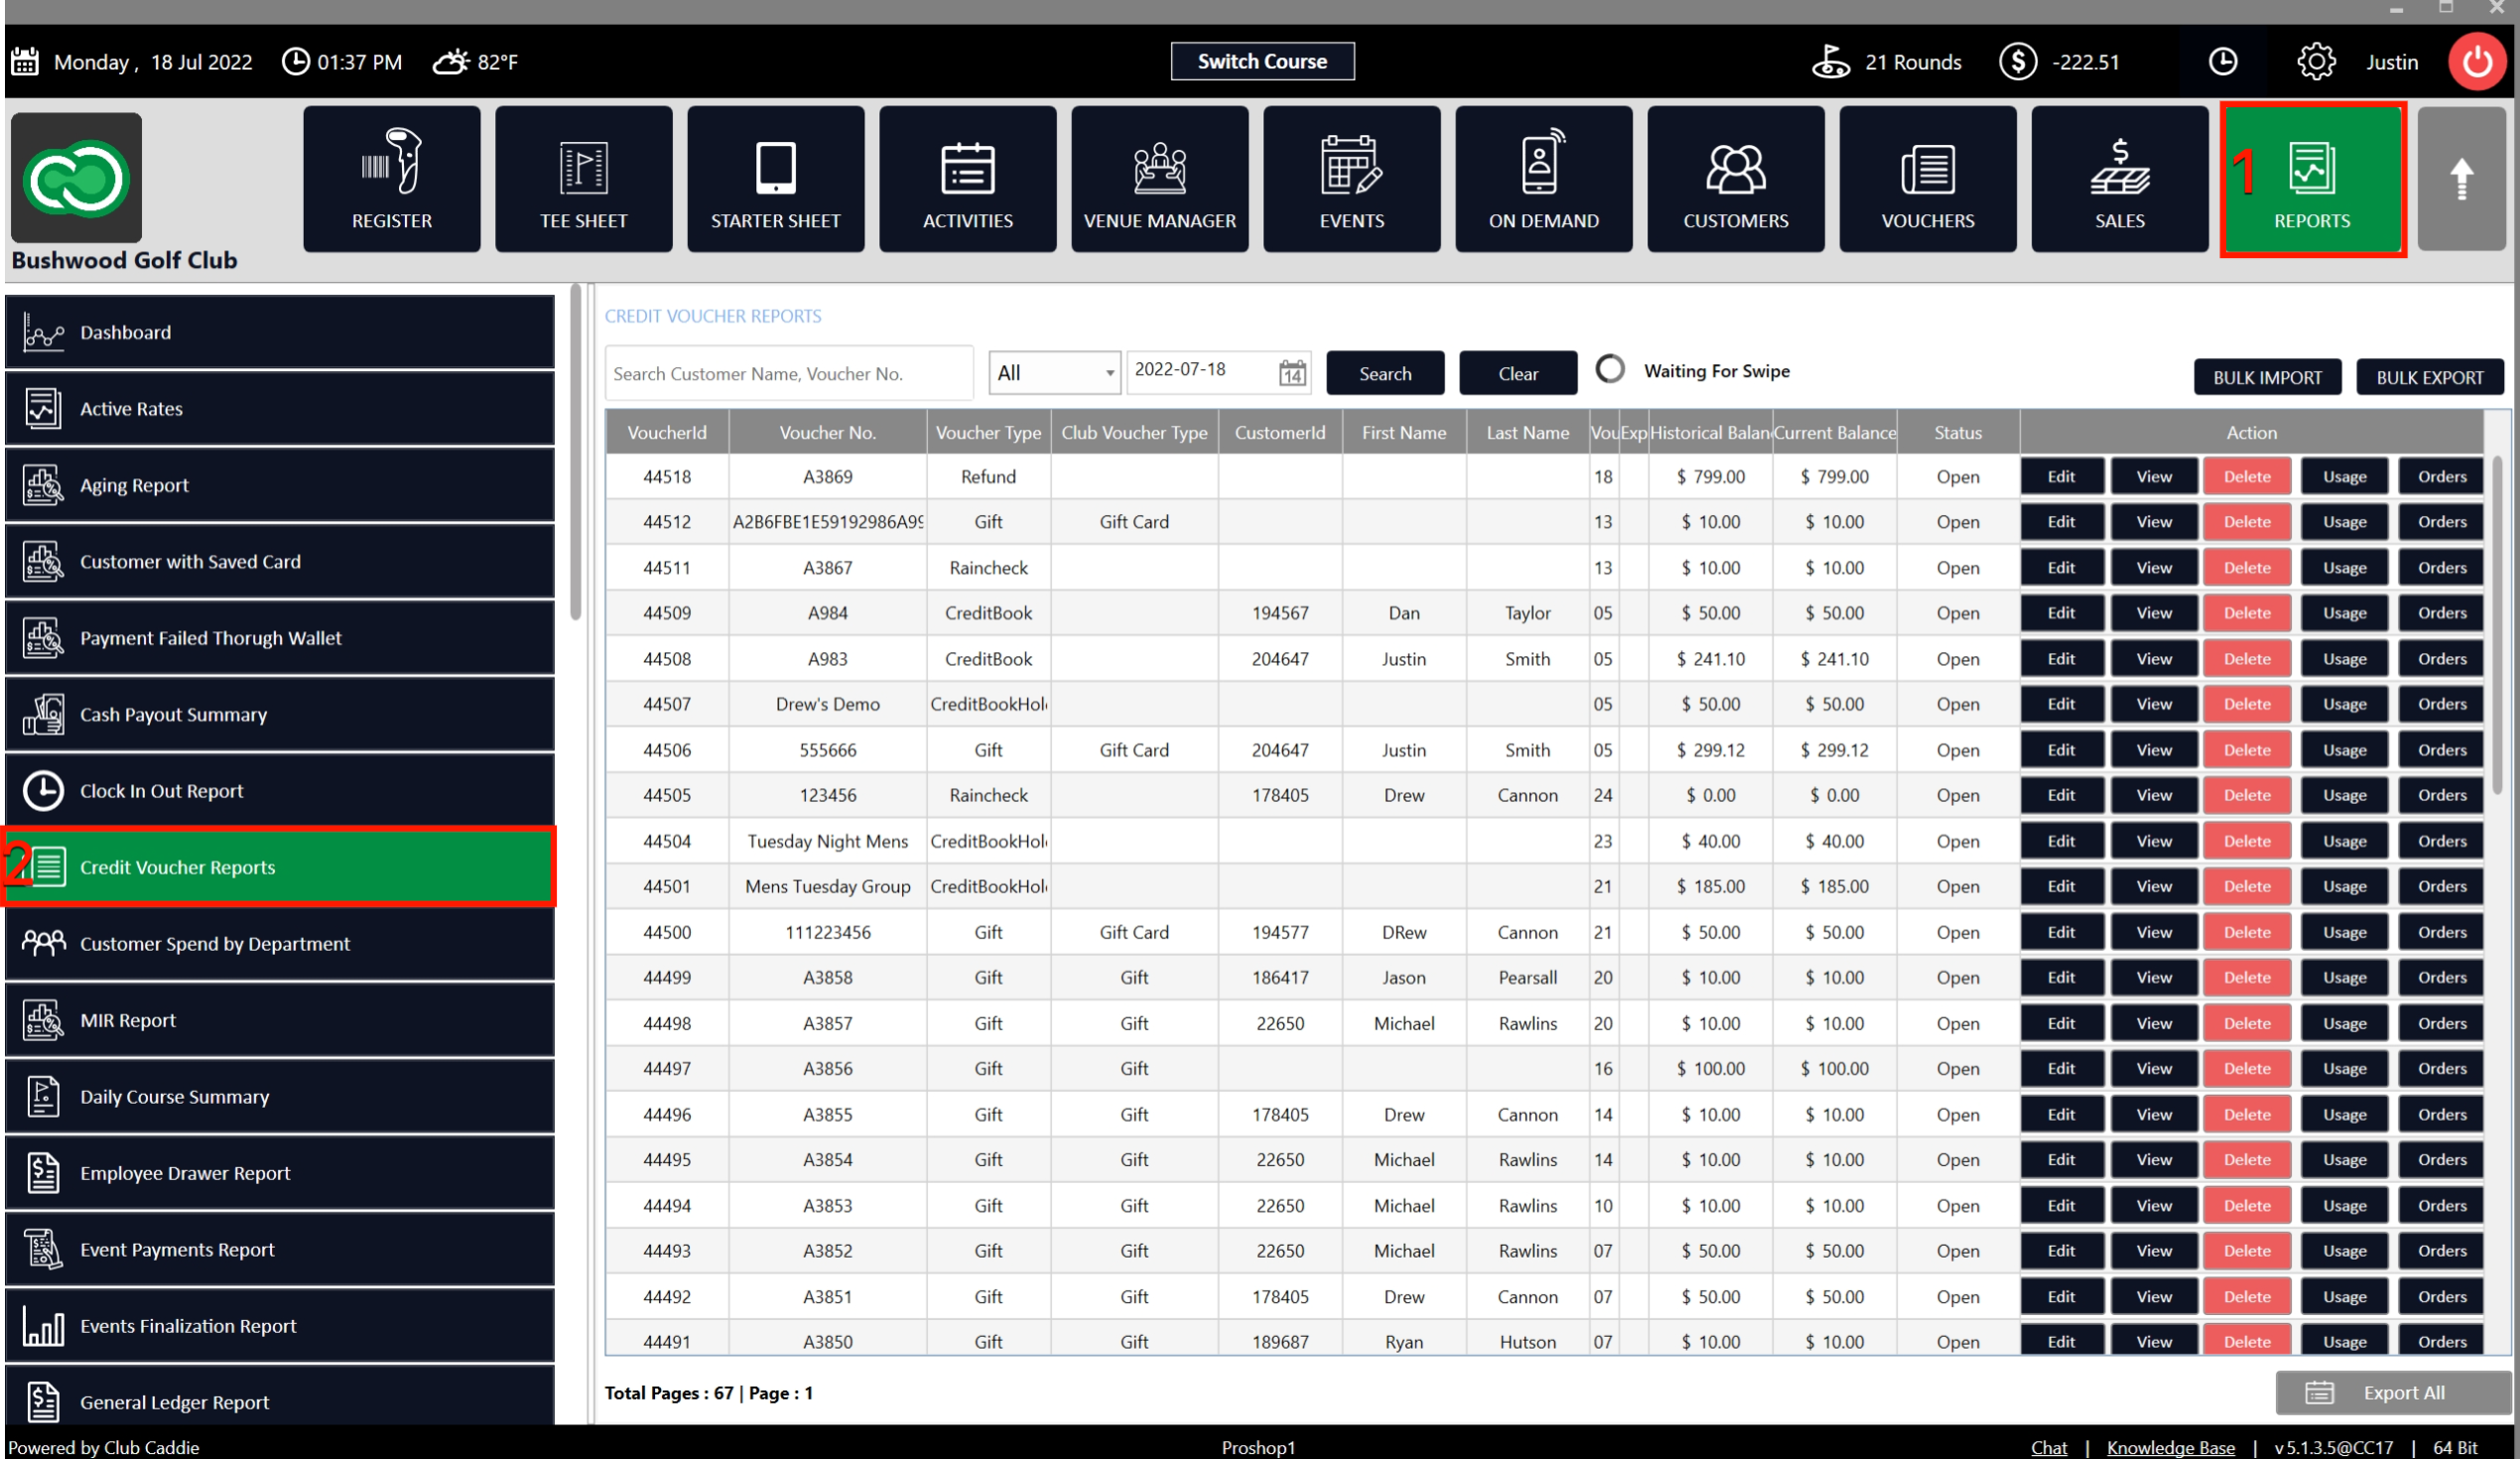Image resolution: width=2520 pixels, height=1459 pixels.
Task: Expand Switch Course dropdown
Action: click(x=1260, y=61)
